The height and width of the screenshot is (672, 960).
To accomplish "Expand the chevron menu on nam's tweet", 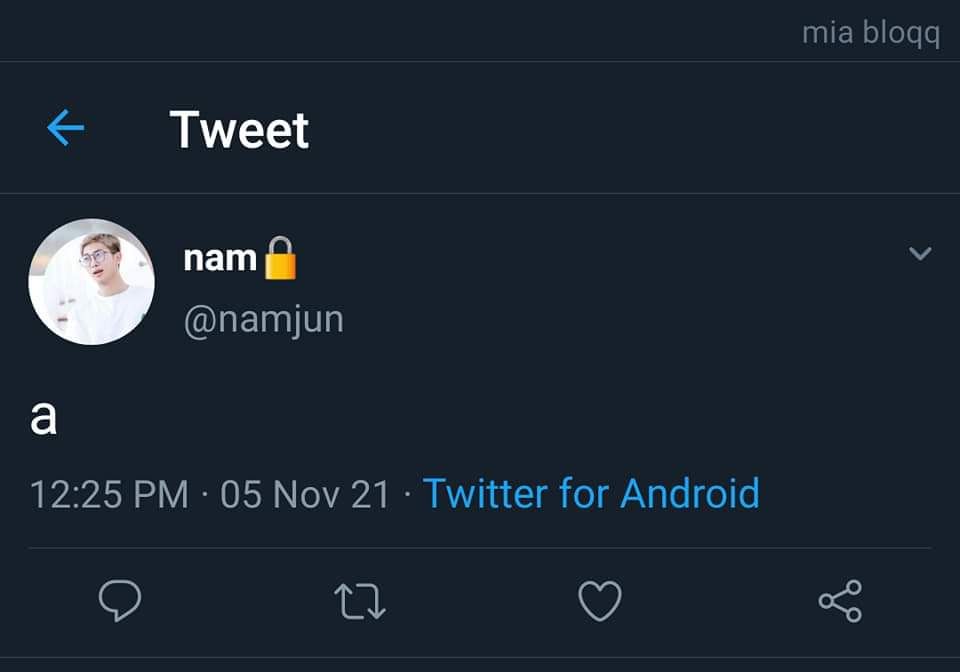I will tap(920, 253).
